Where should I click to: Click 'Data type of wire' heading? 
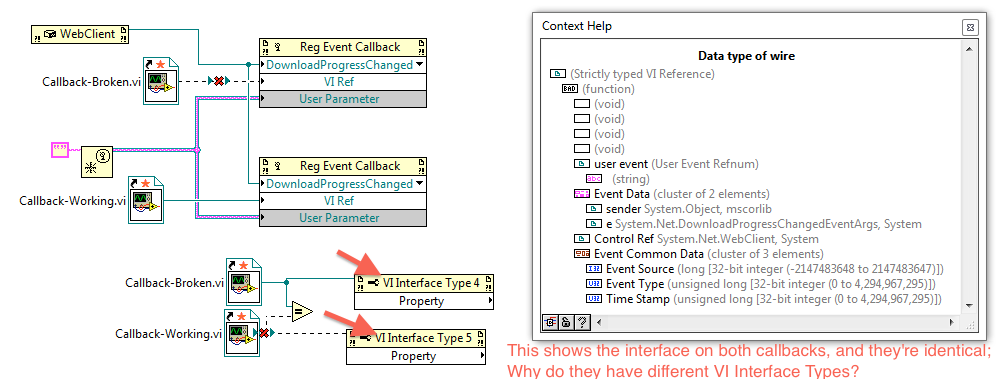click(x=746, y=56)
